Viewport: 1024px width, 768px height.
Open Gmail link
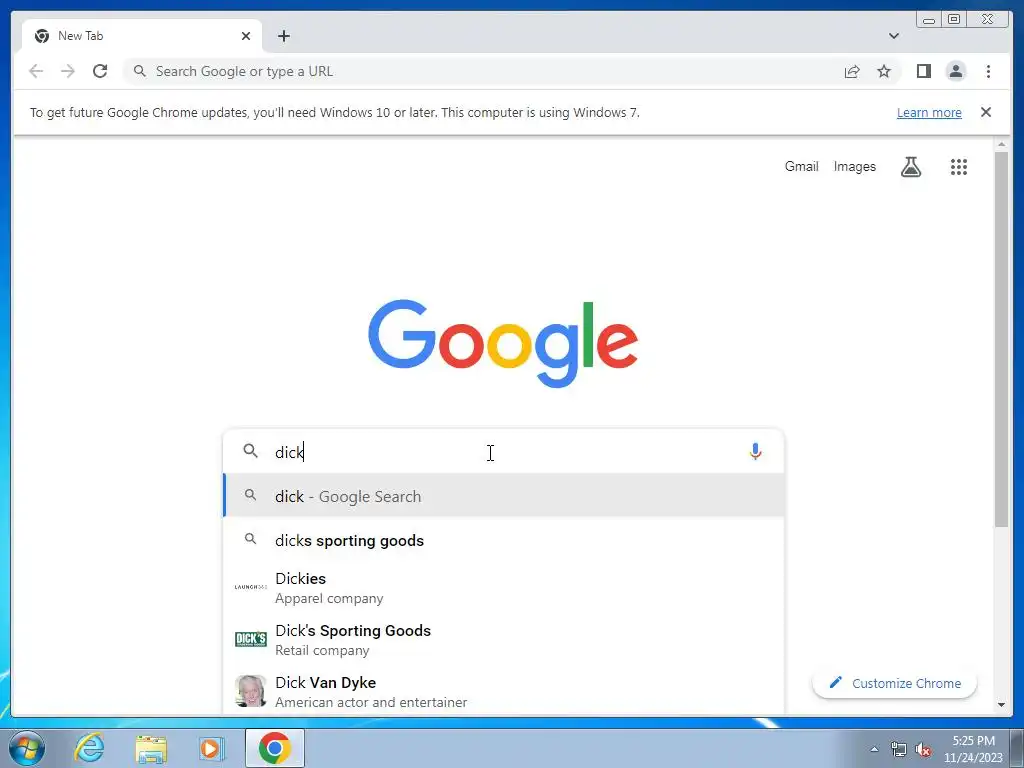pyautogui.click(x=801, y=167)
